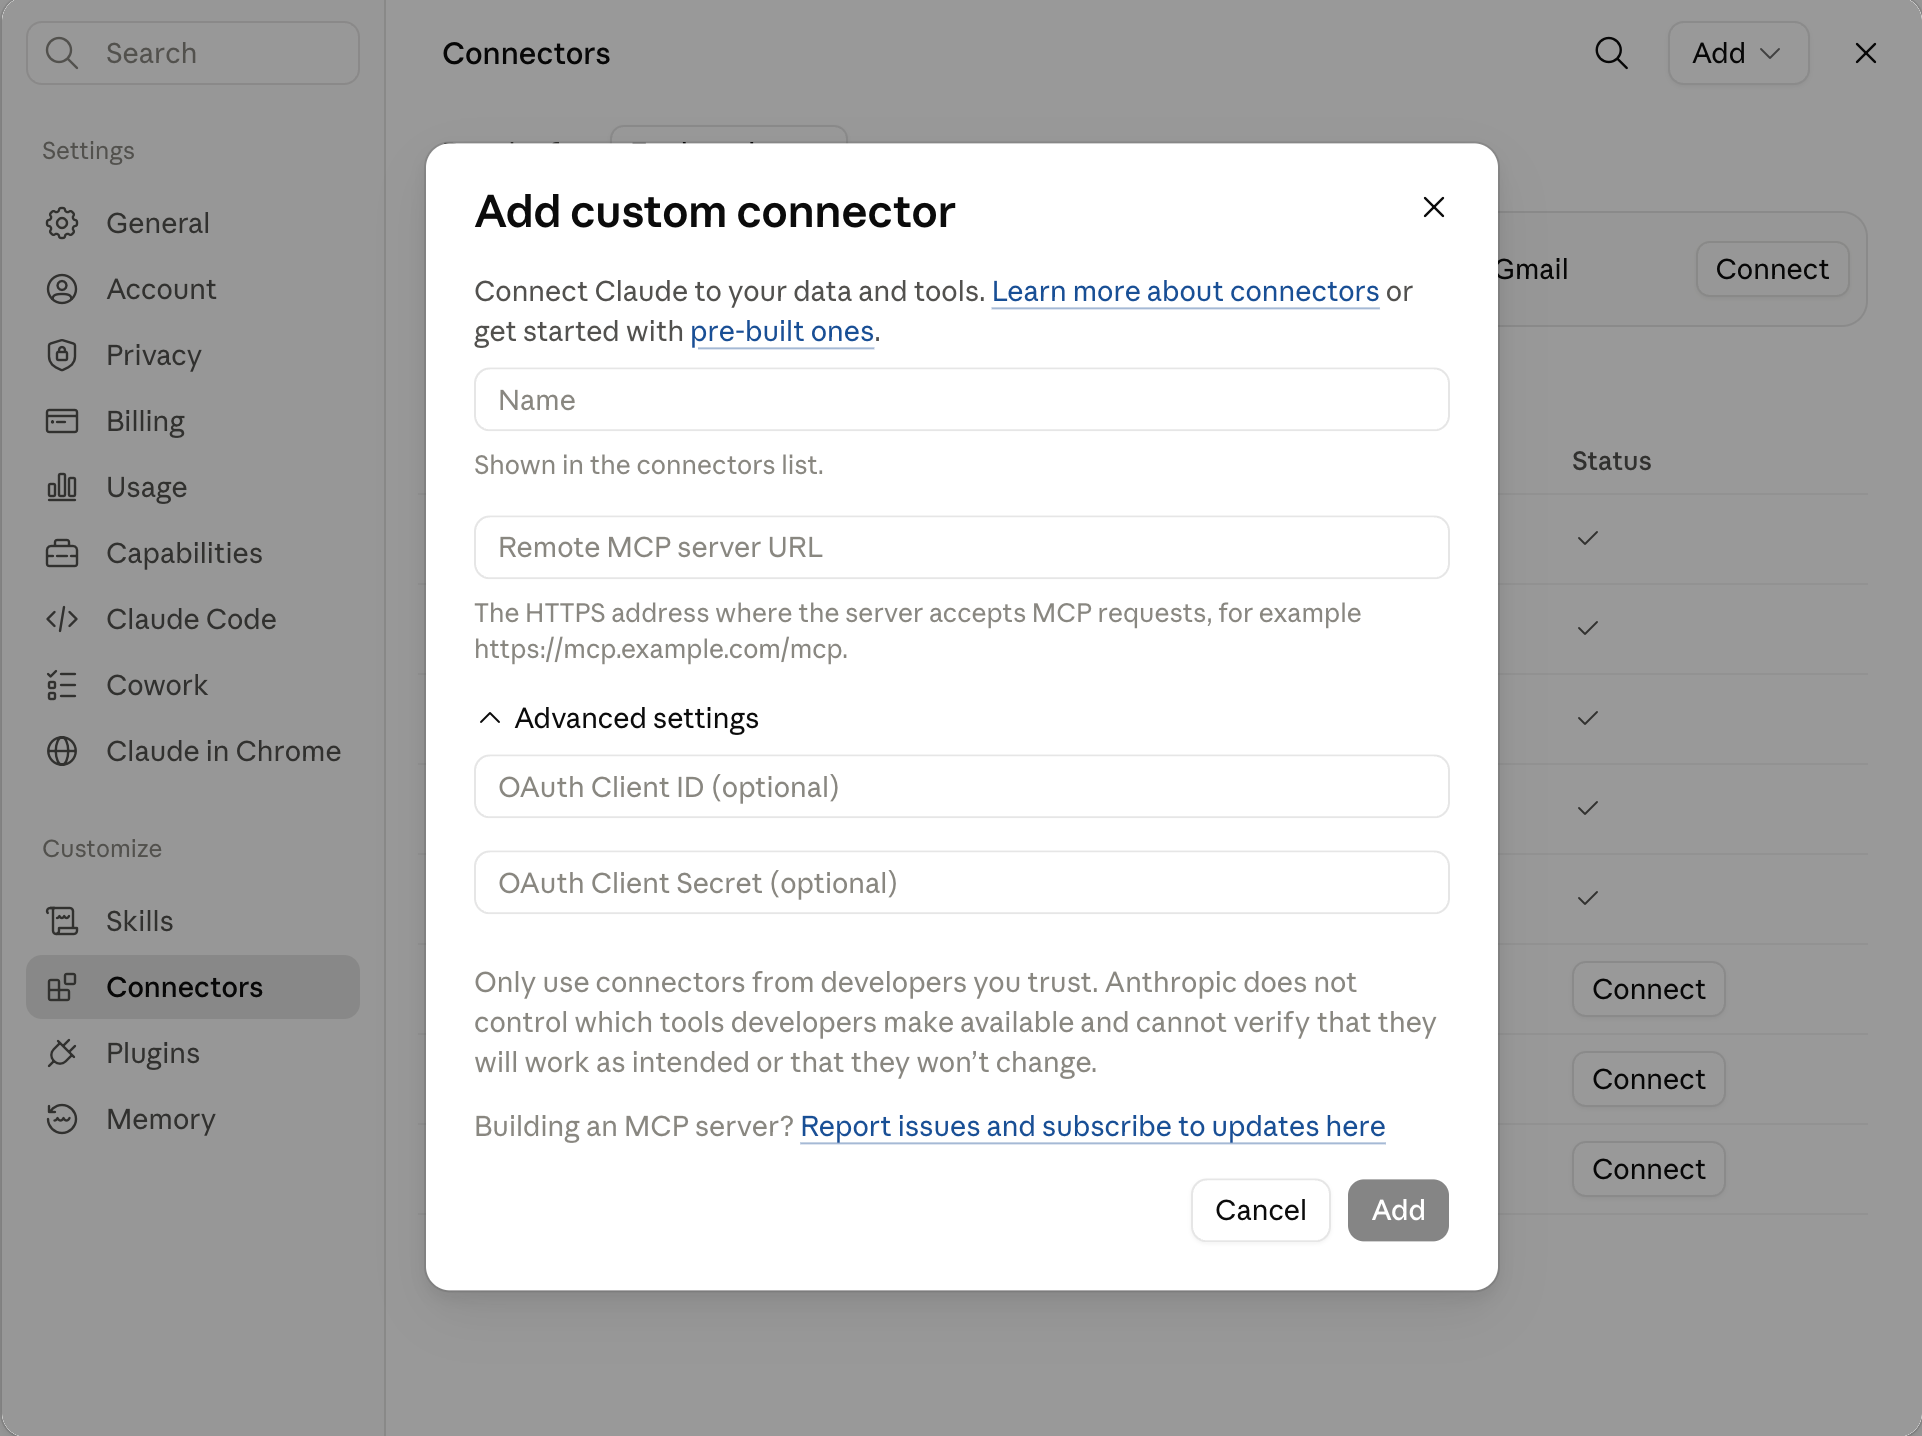Click the Status column header
Viewport: 1922px width, 1436px height.
(1611, 461)
